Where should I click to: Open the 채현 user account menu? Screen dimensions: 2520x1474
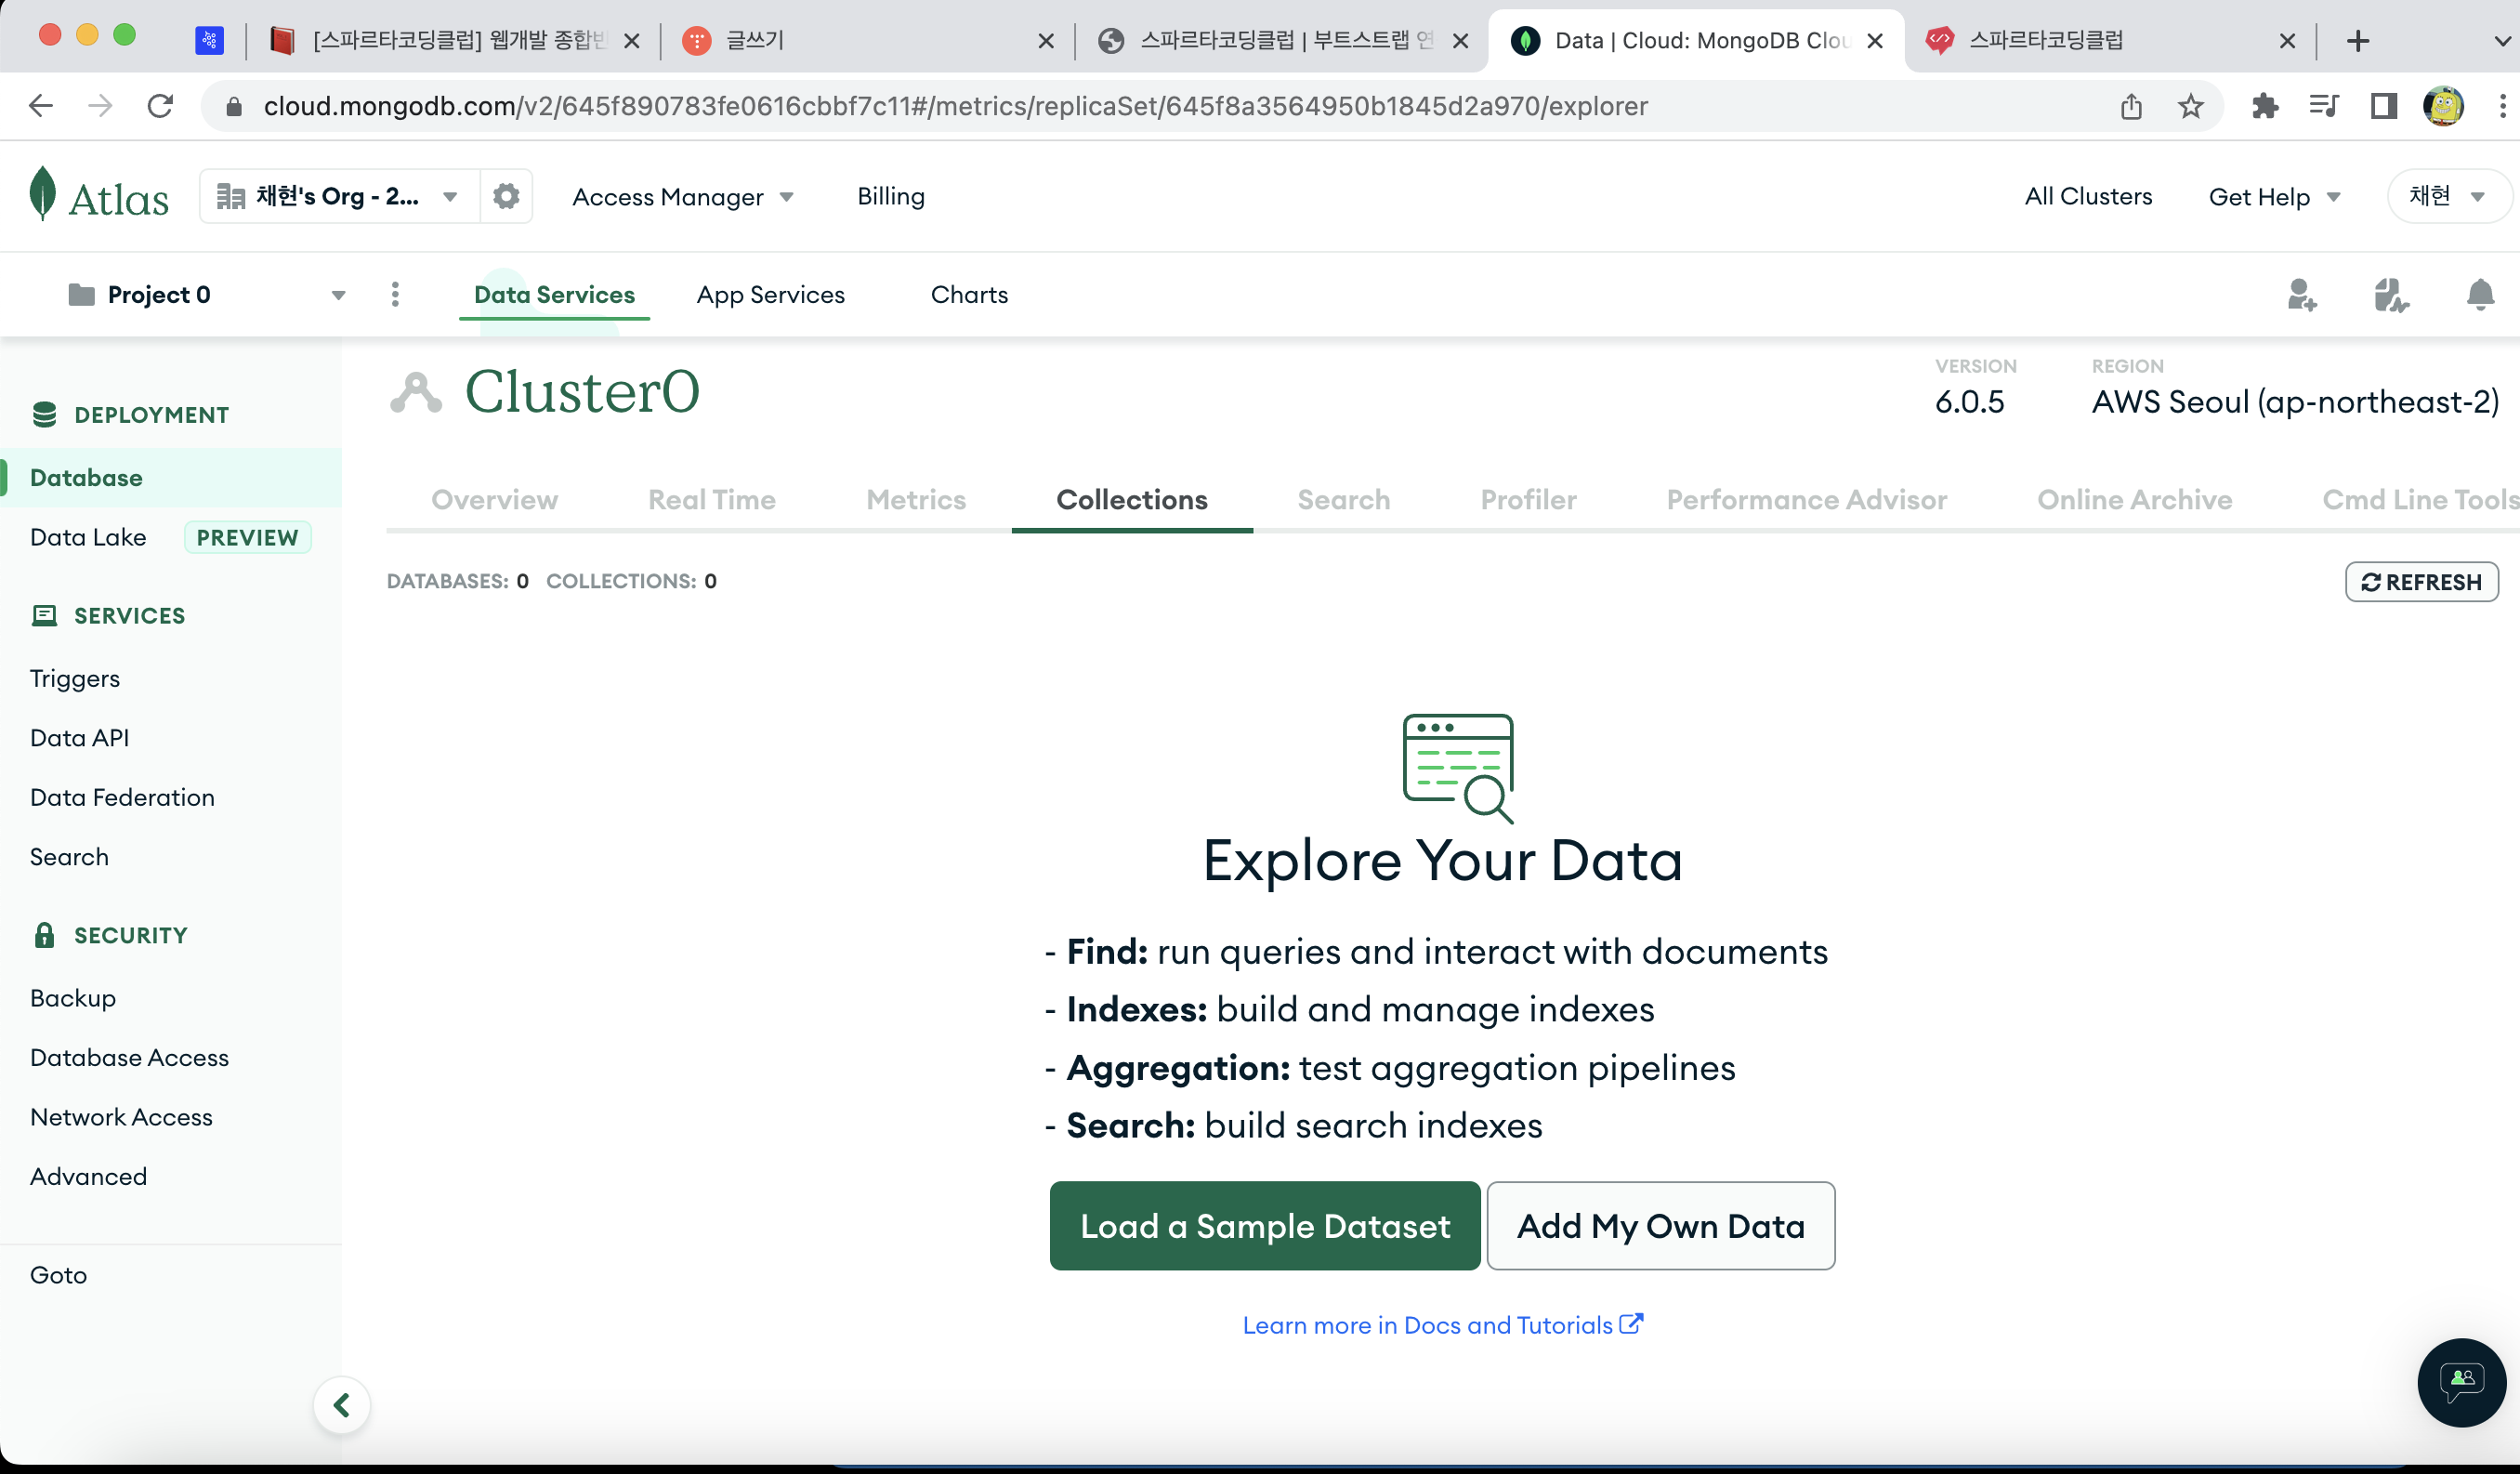click(2448, 196)
